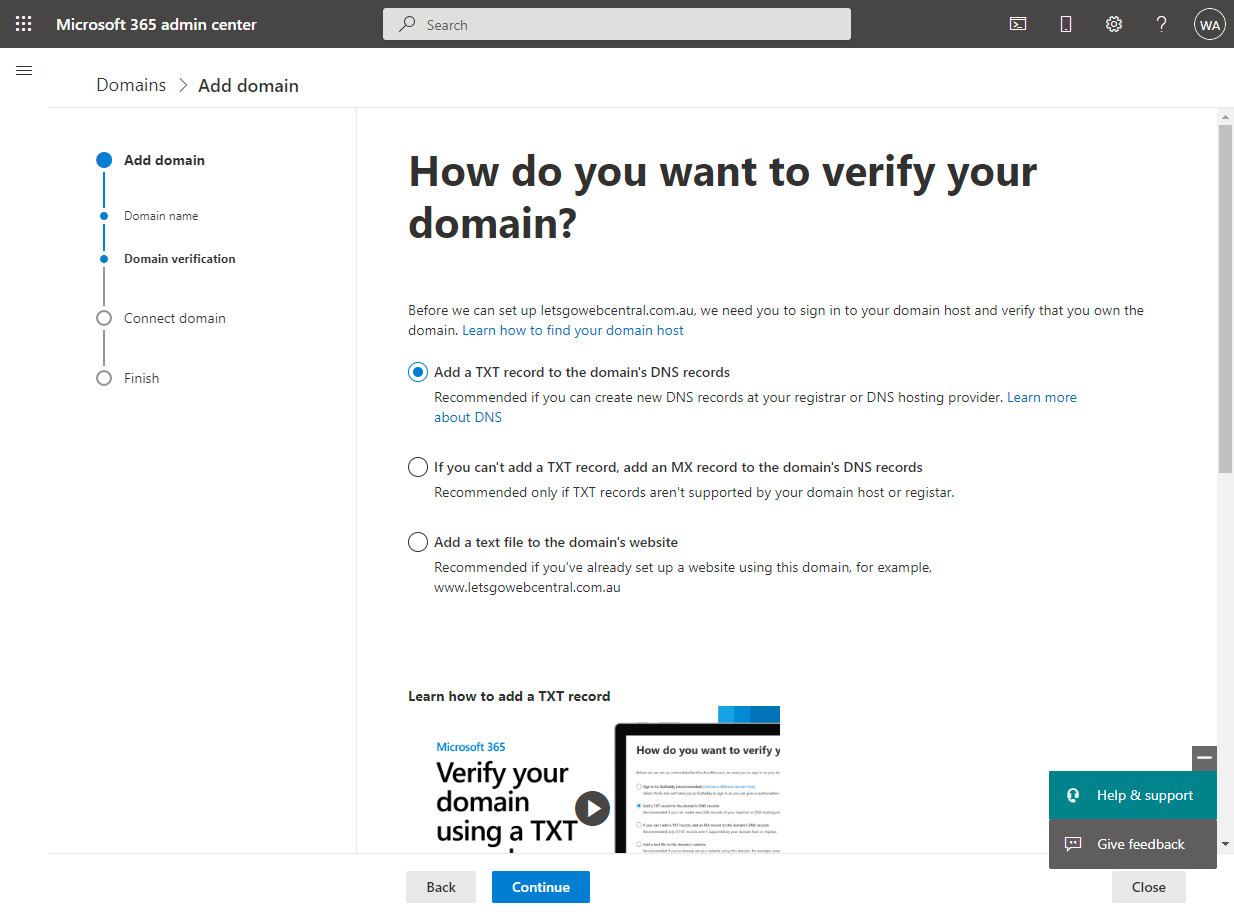Click the Continue button
This screenshot has width=1234, height=919.
[541, 887]
